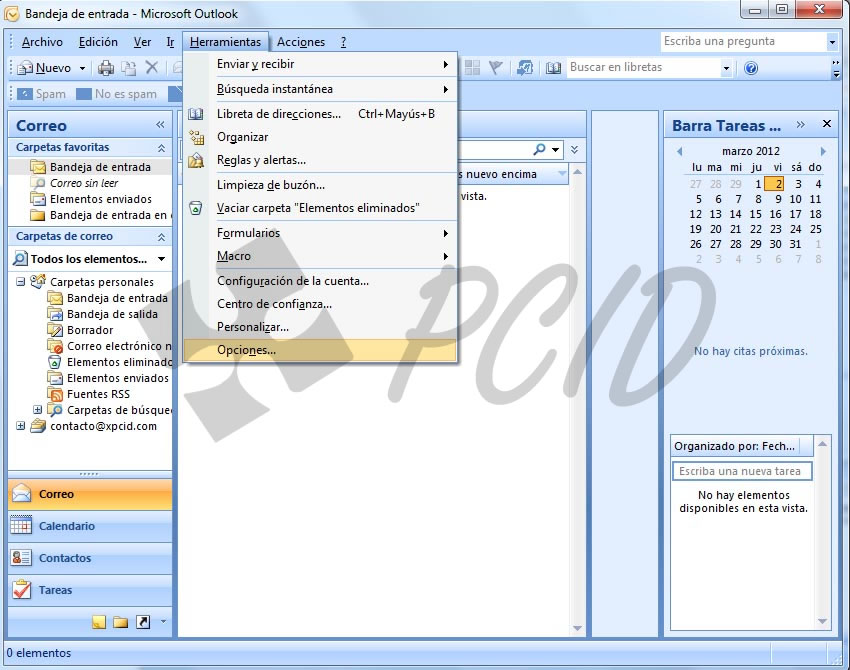Click the No es spam button
This screenshot has height=670, width=850.
click(x=117, y=94)
